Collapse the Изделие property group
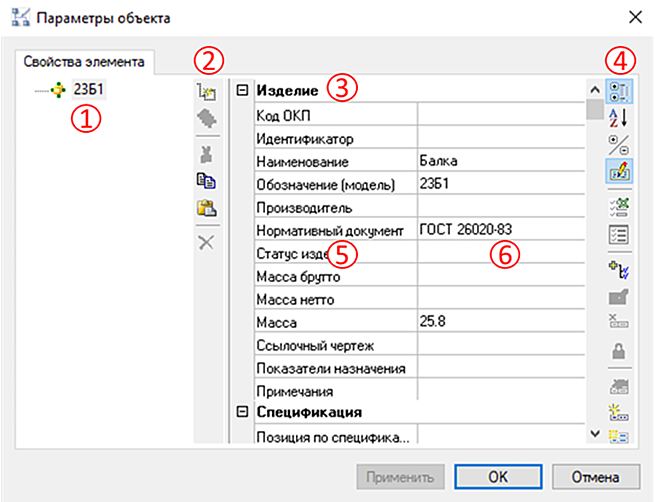 tap(241, 91)
